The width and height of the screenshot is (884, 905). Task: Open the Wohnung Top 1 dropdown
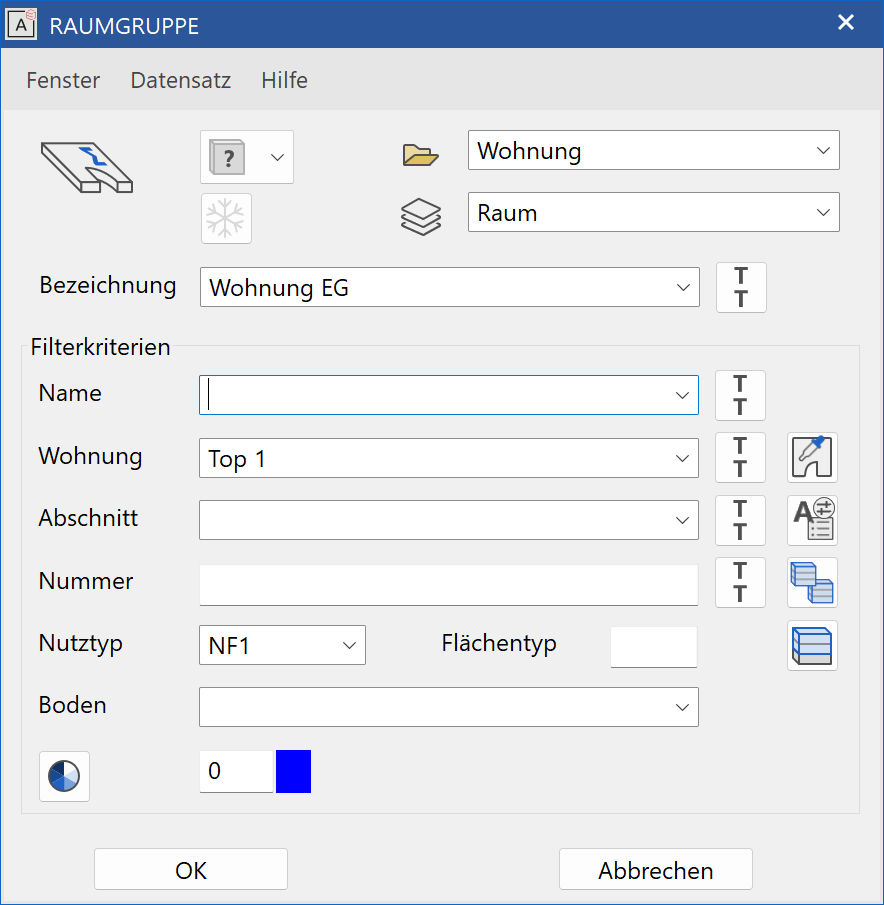coord(449,458)
